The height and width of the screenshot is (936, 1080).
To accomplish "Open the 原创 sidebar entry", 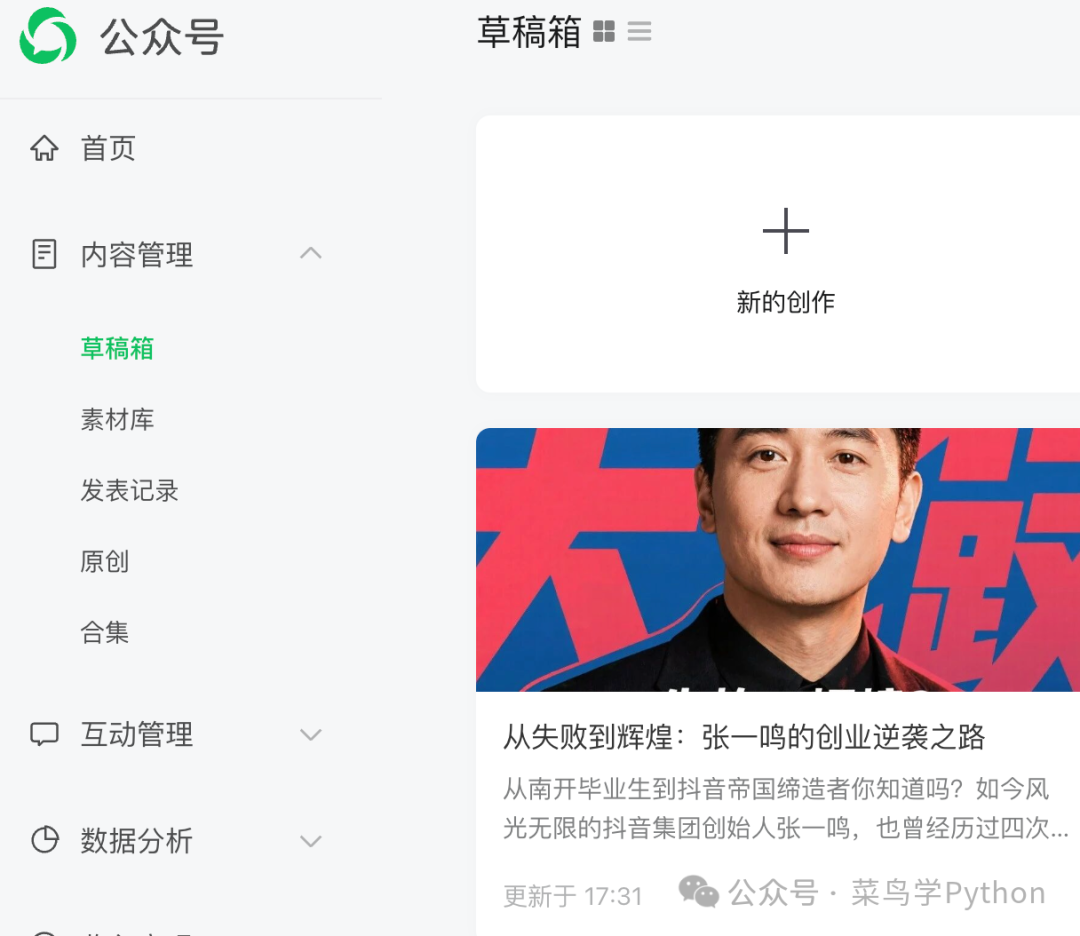I will pos(105,561).
